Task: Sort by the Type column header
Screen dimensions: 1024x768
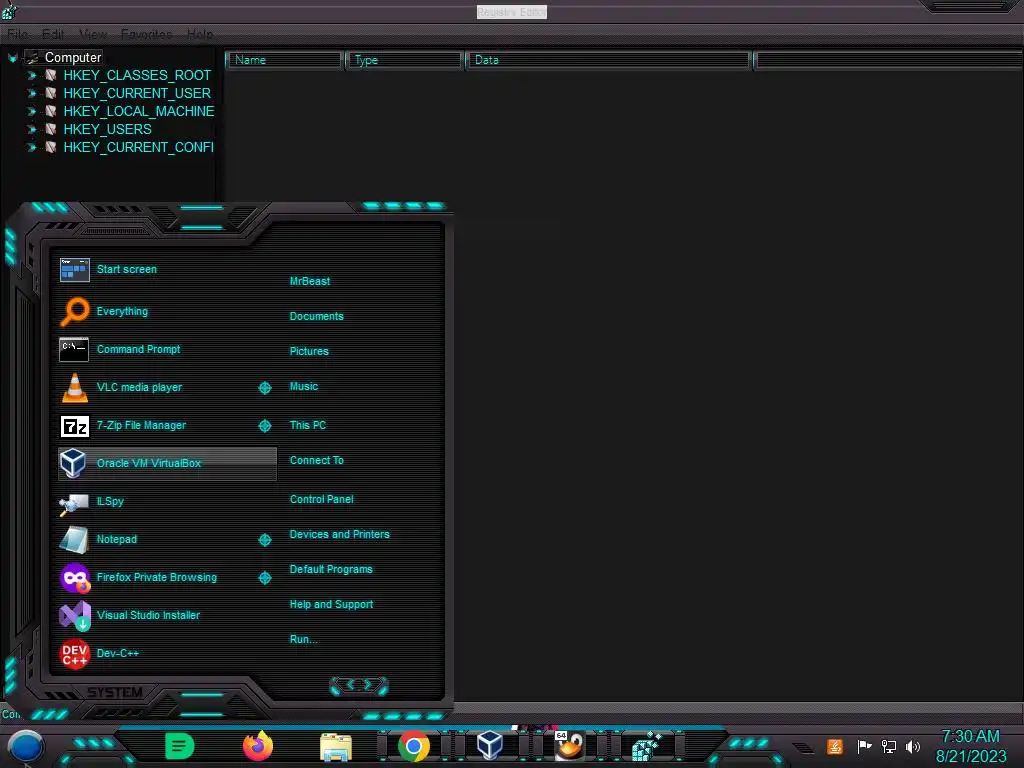Action: pyautogui.click(x=404, y=60)
